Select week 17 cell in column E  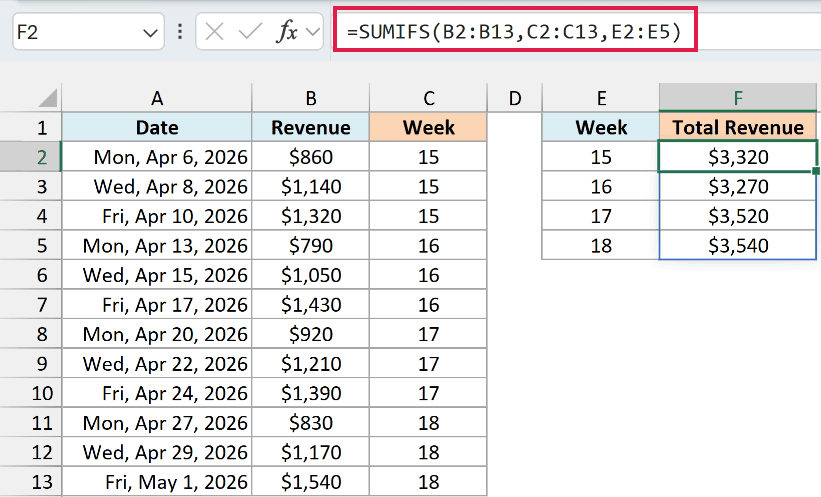[x=601, y=216]
